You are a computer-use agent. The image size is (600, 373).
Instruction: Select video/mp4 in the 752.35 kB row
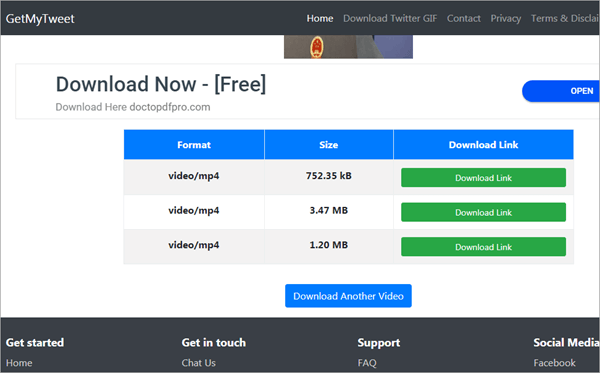tap(194, 176)
